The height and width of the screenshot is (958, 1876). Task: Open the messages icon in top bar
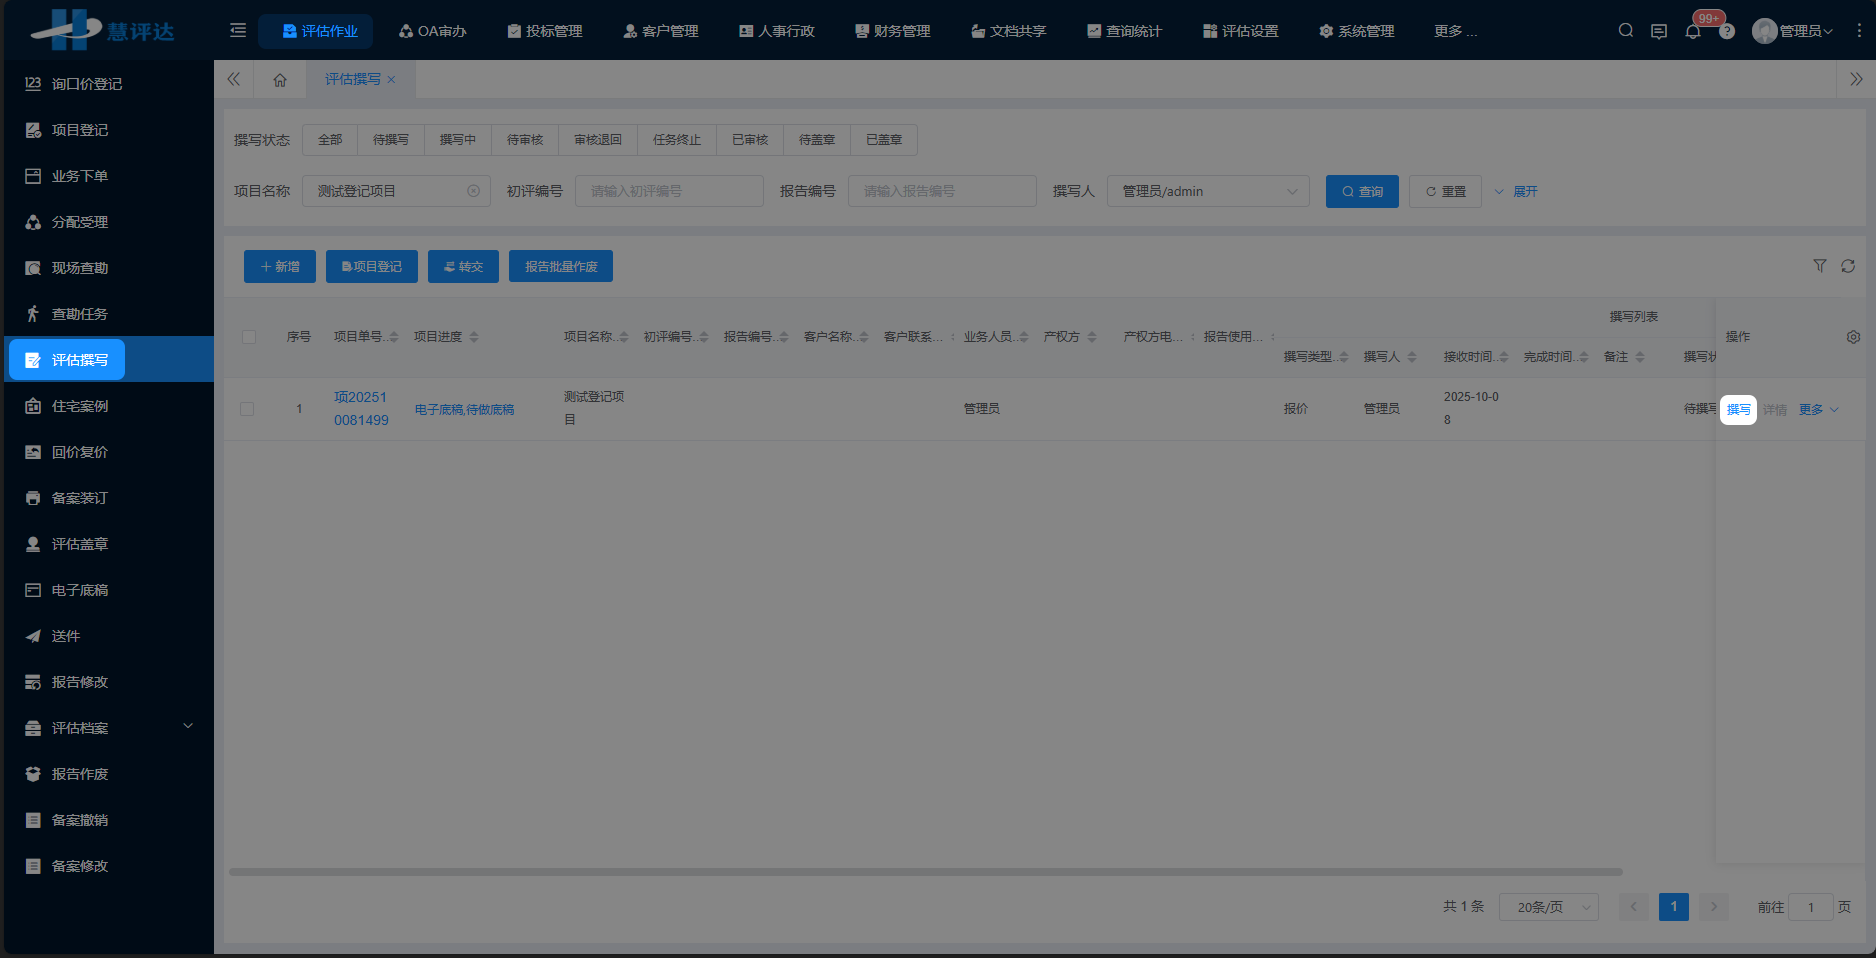click(x=1659, y=31)
